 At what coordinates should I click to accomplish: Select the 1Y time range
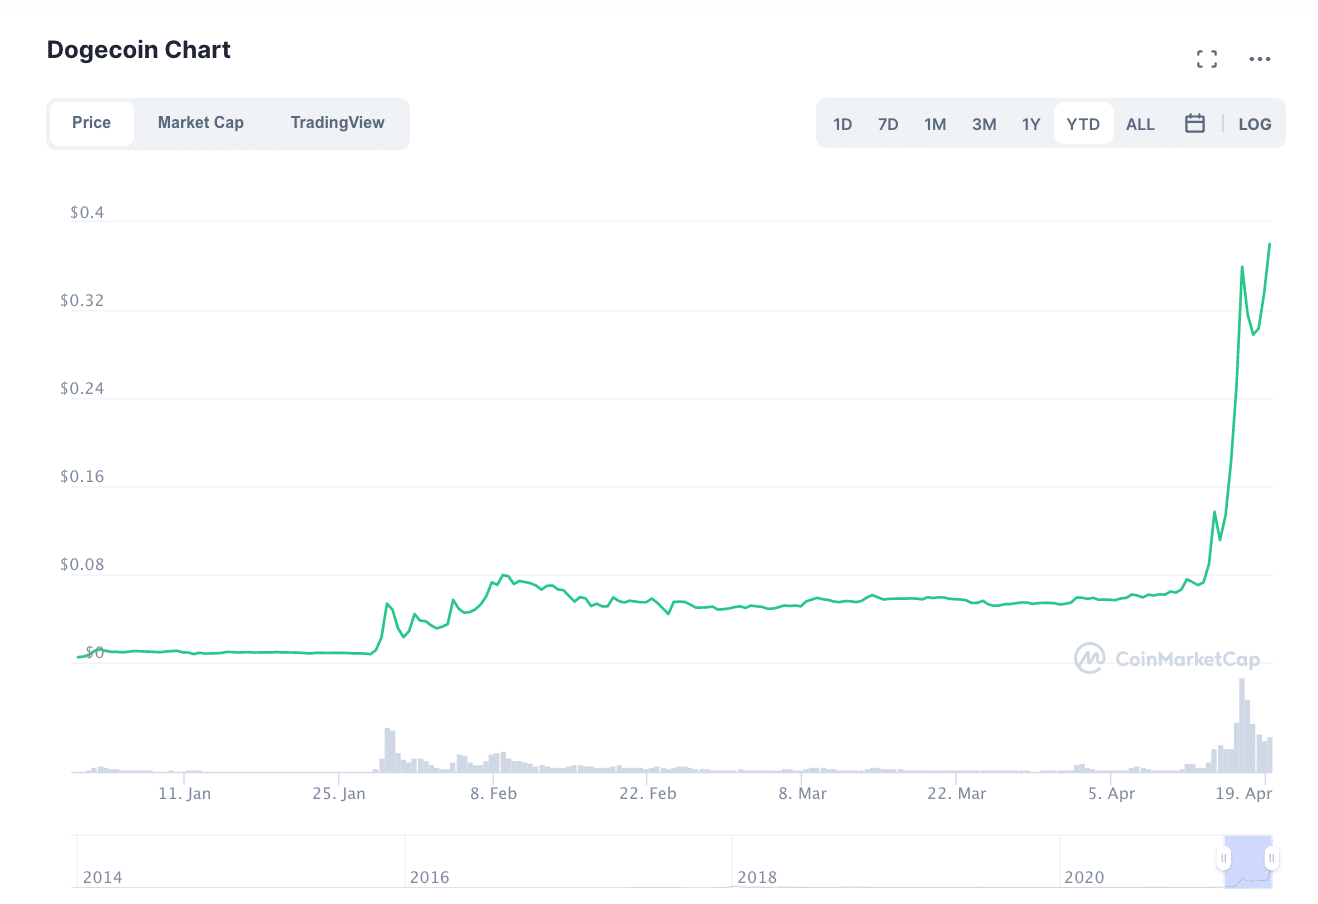(1031, 124)
